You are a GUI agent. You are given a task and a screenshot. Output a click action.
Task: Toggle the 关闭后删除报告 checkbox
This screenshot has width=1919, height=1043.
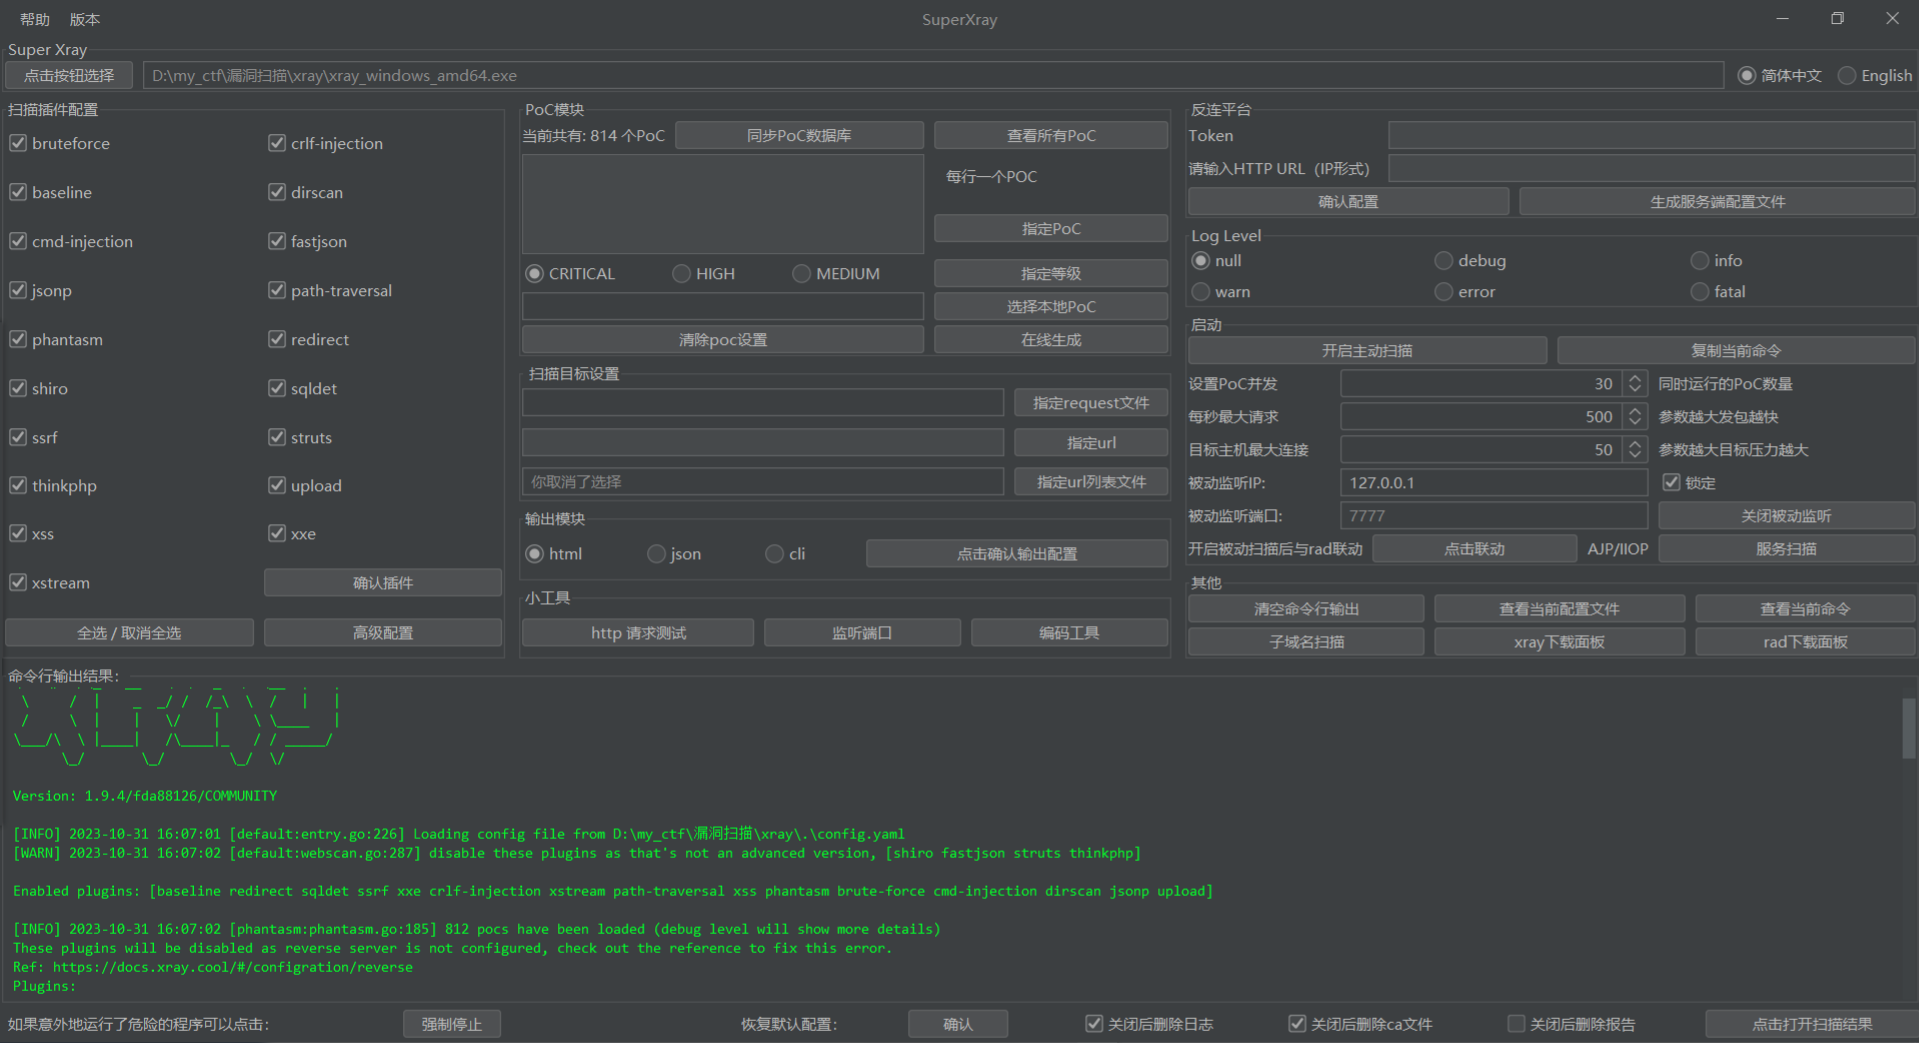coord(1516,1023)
